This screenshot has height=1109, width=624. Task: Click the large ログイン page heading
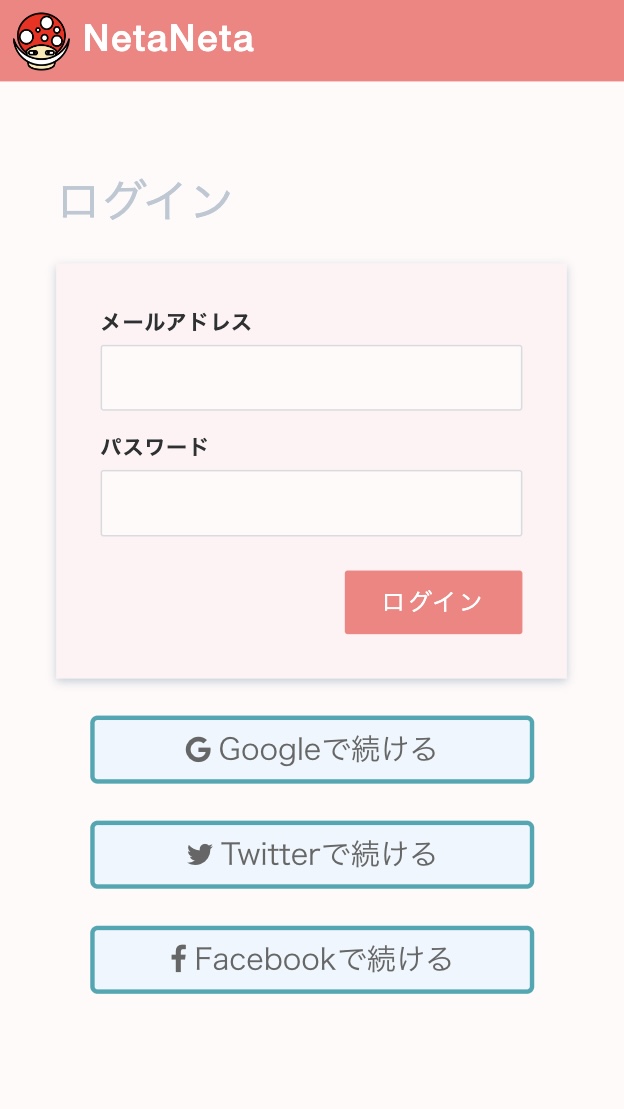(x=146, y=201)
